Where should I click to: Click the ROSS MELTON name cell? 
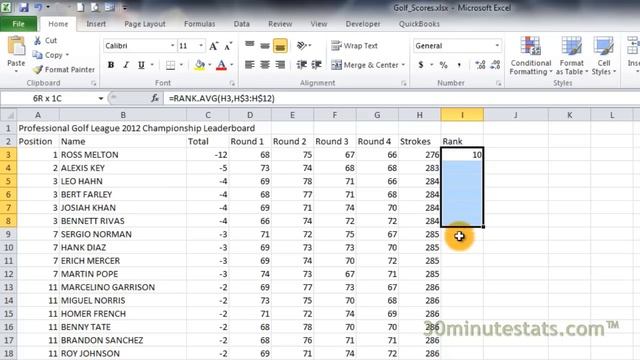[x=123, y=155]
